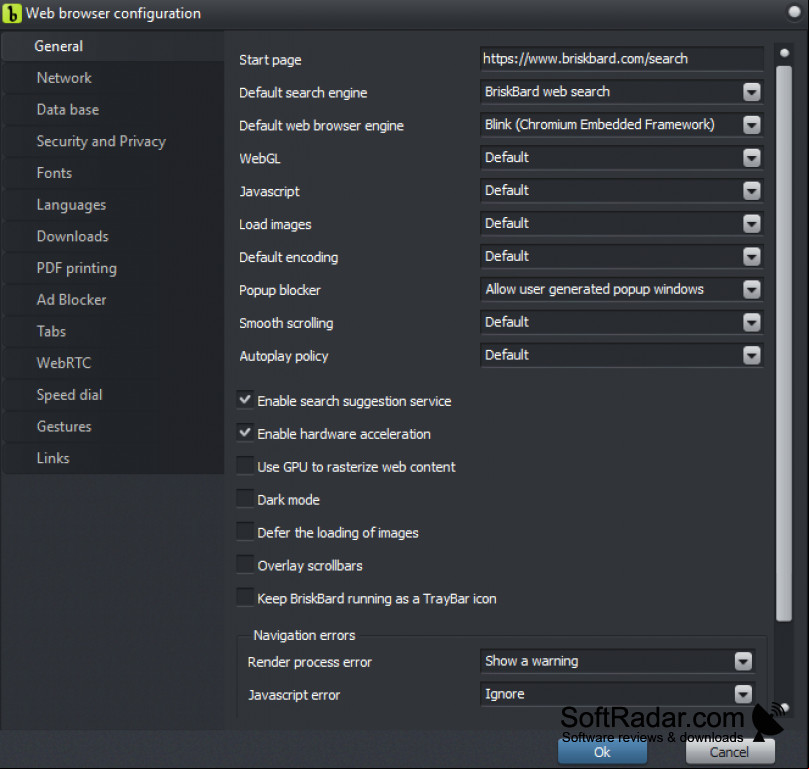Open Default search engine dropdown
The height and width of the screenshot is (769, 809).
click(621, 92)
